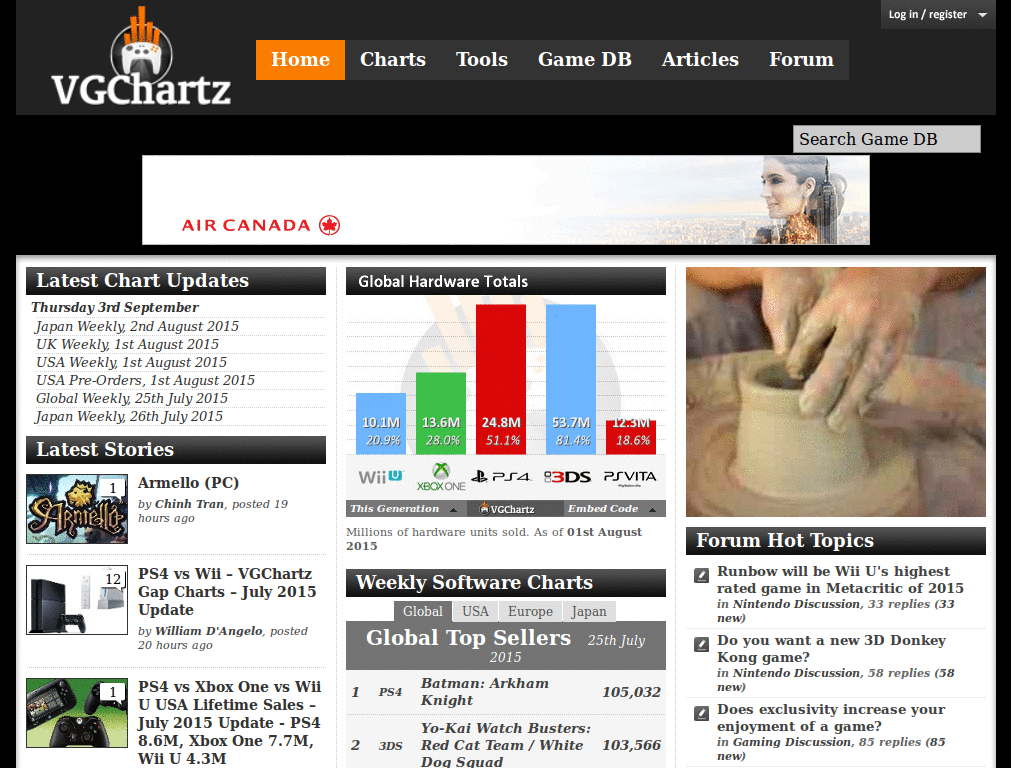Open the Gaming Discussion forum category
The width and height of the screenshot is (1024, 768).
(792, 742)
